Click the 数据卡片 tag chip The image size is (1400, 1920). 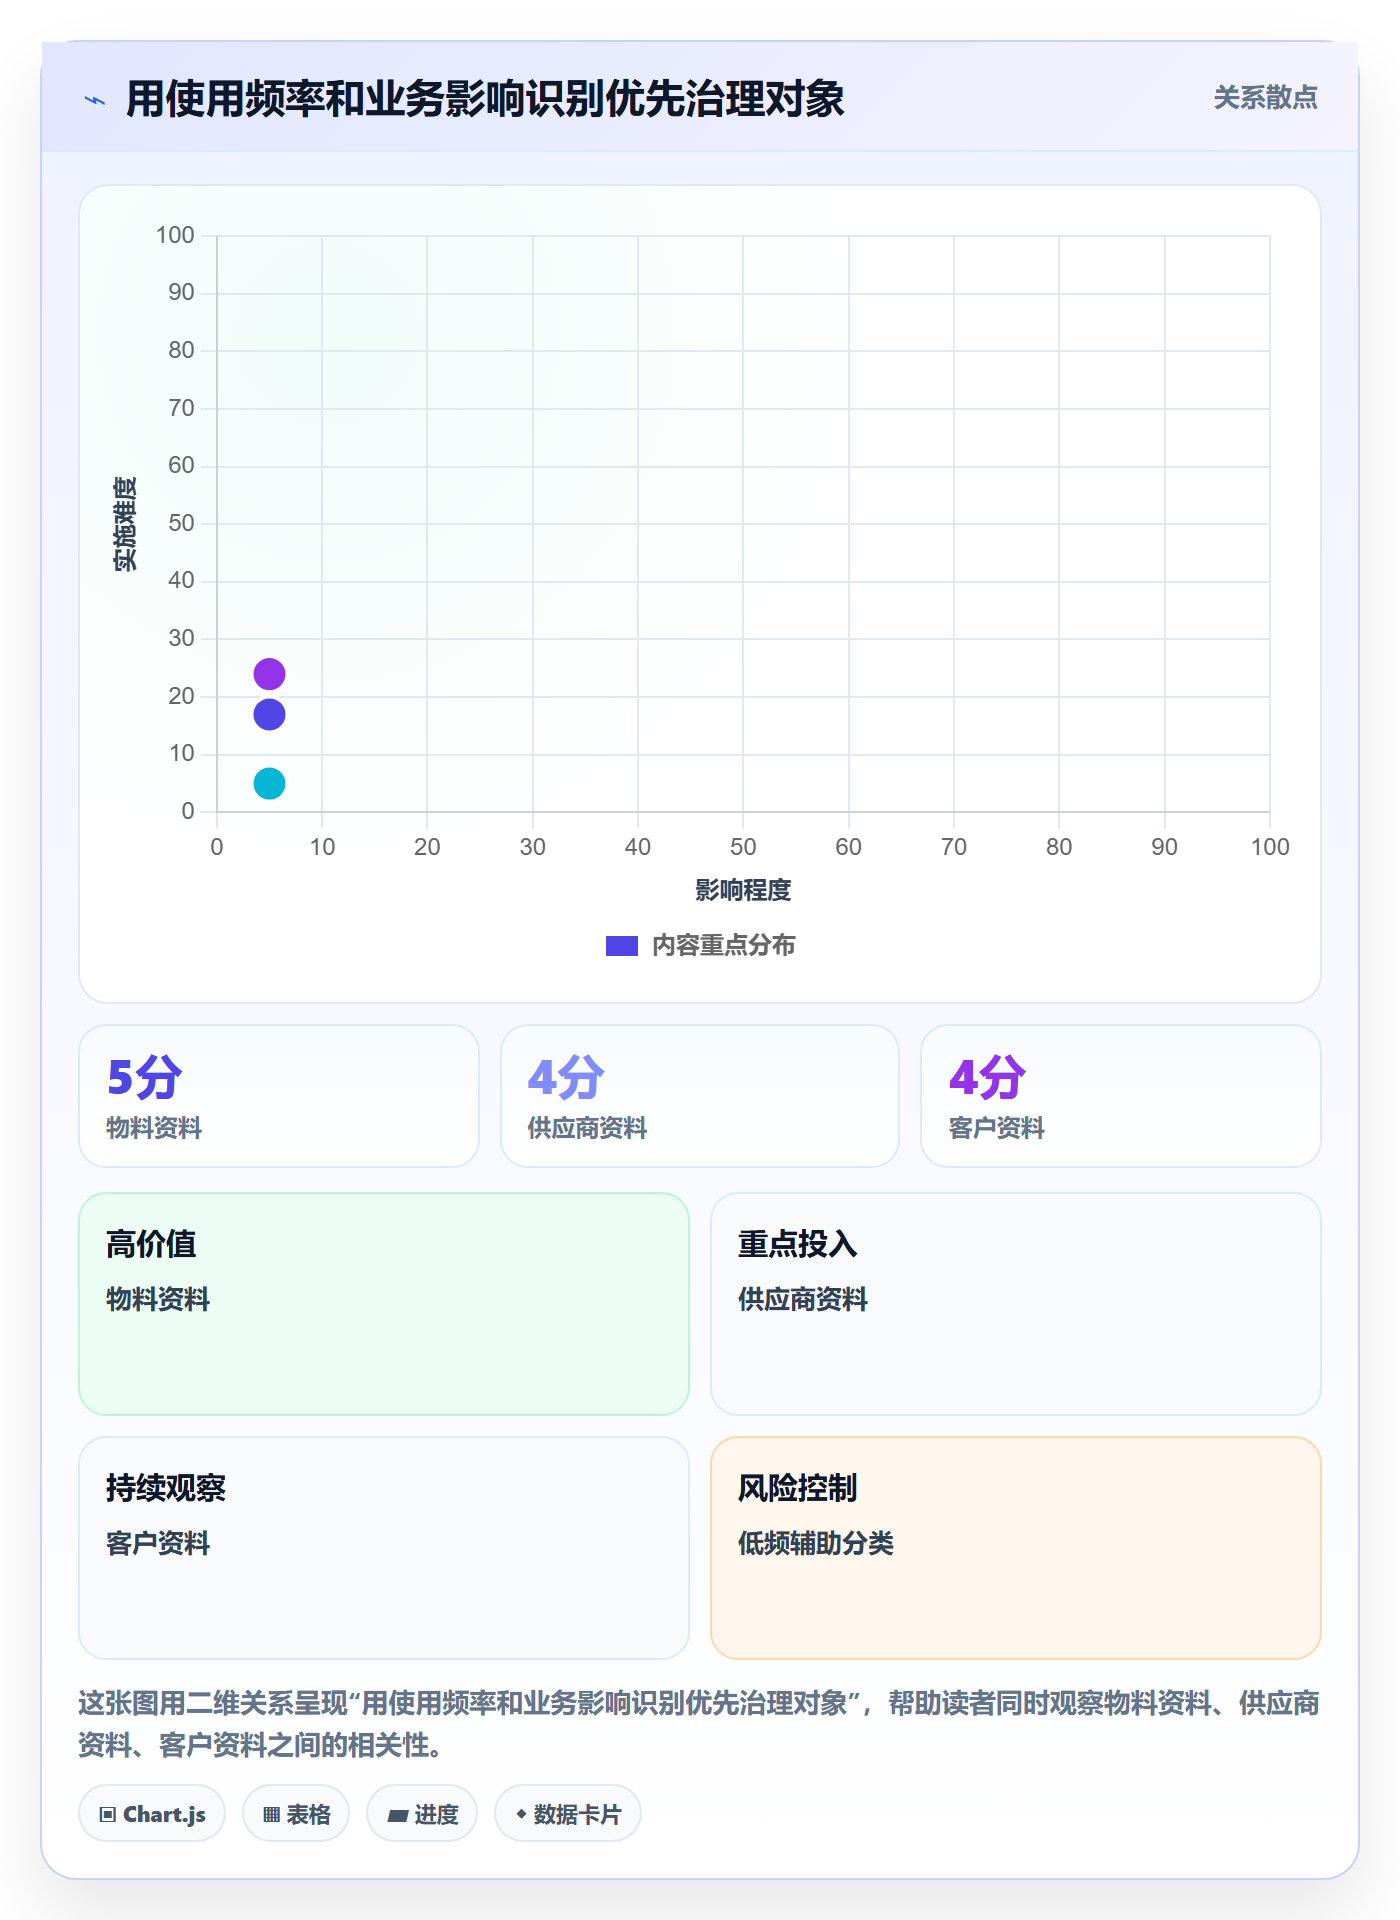(568, 1814)
